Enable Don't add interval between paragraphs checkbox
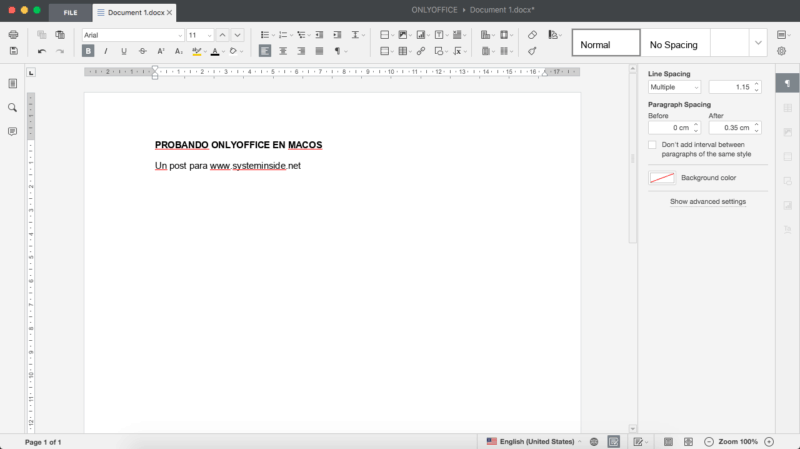The width and height of the screenshot is (800, 449). [x=652, y=145]
